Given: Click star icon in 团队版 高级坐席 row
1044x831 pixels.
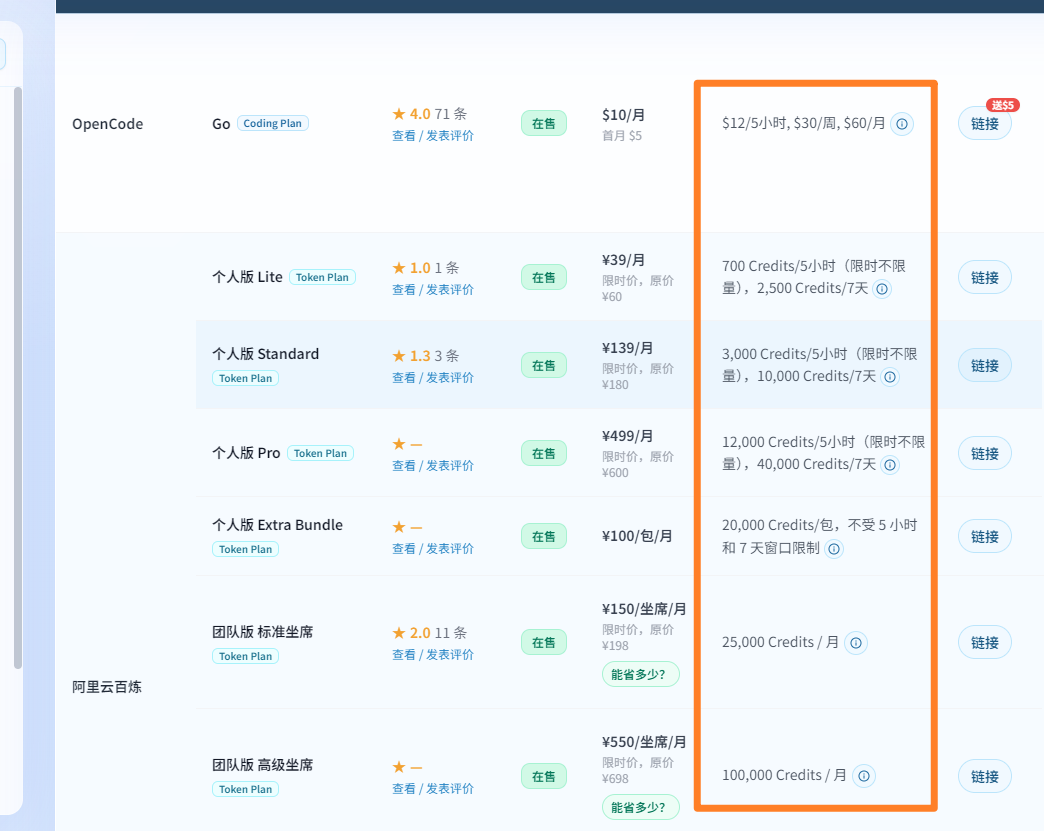Looking at the screenshot, I should click(399, 766).
